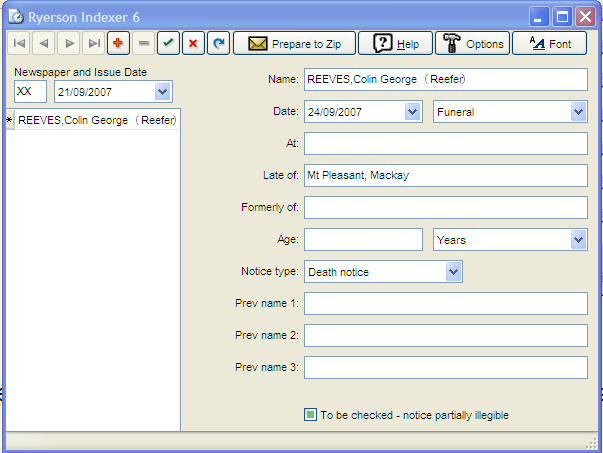Save entry with green checkmark icon

tap(169, 44)
